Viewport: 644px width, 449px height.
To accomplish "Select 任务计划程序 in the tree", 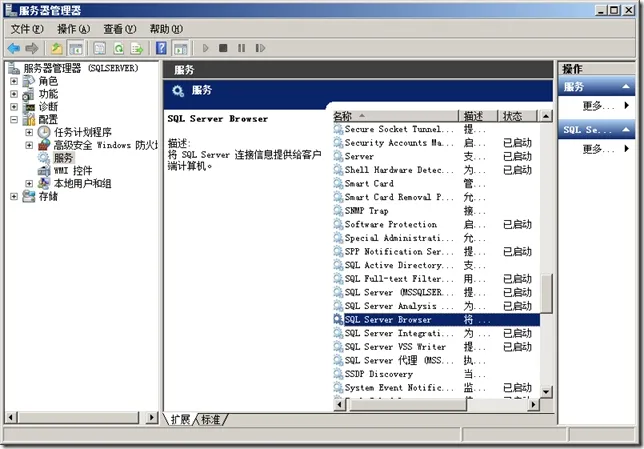I will [83, 132].
